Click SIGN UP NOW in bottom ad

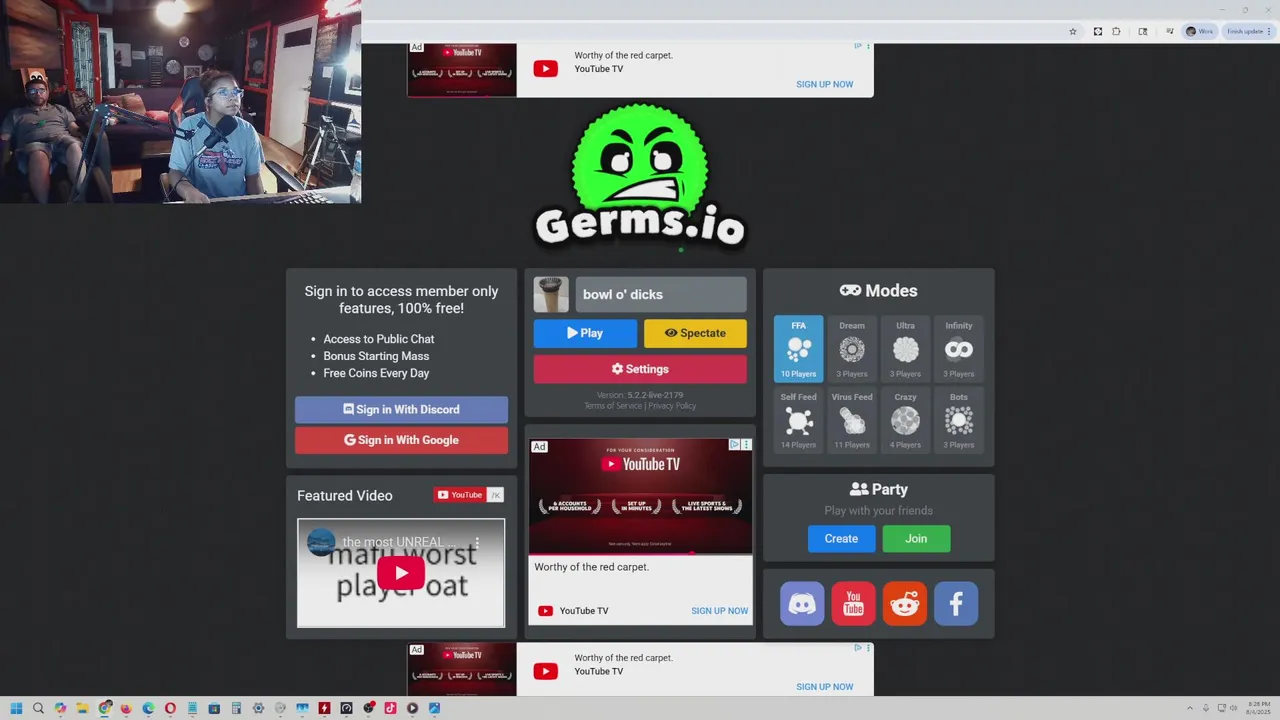point(825,687)
